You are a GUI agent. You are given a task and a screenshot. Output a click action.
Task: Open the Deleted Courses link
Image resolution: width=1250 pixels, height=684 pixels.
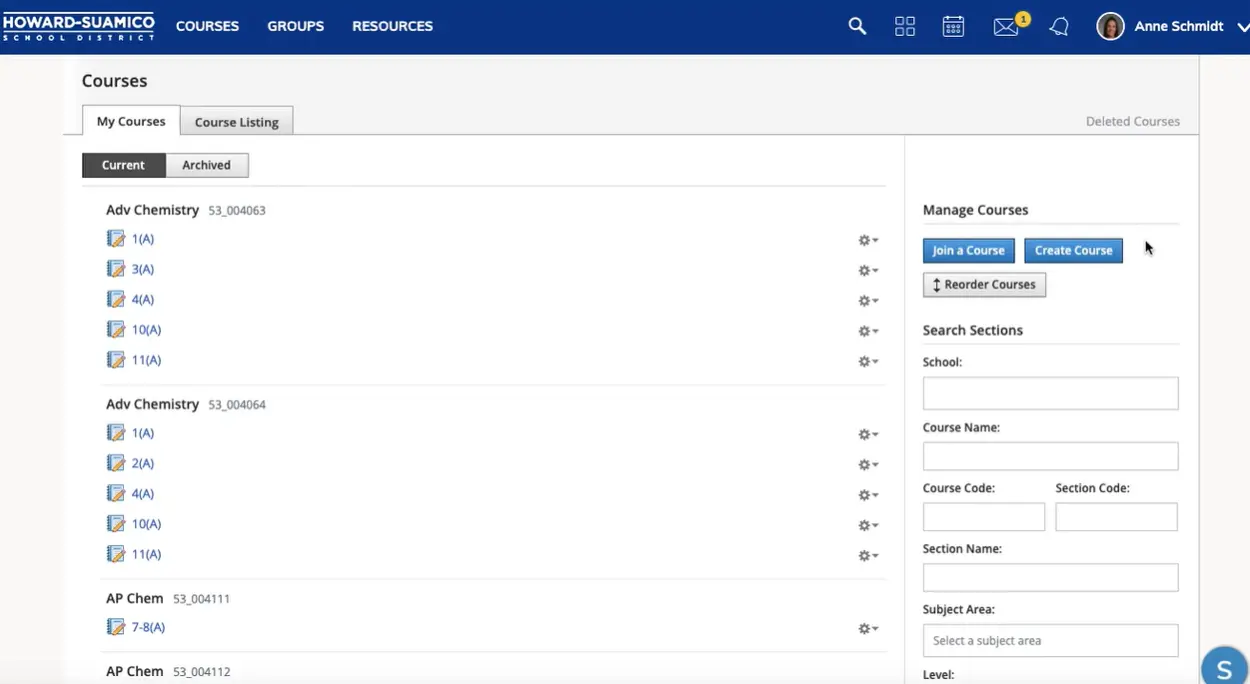tap(1132, 121)
